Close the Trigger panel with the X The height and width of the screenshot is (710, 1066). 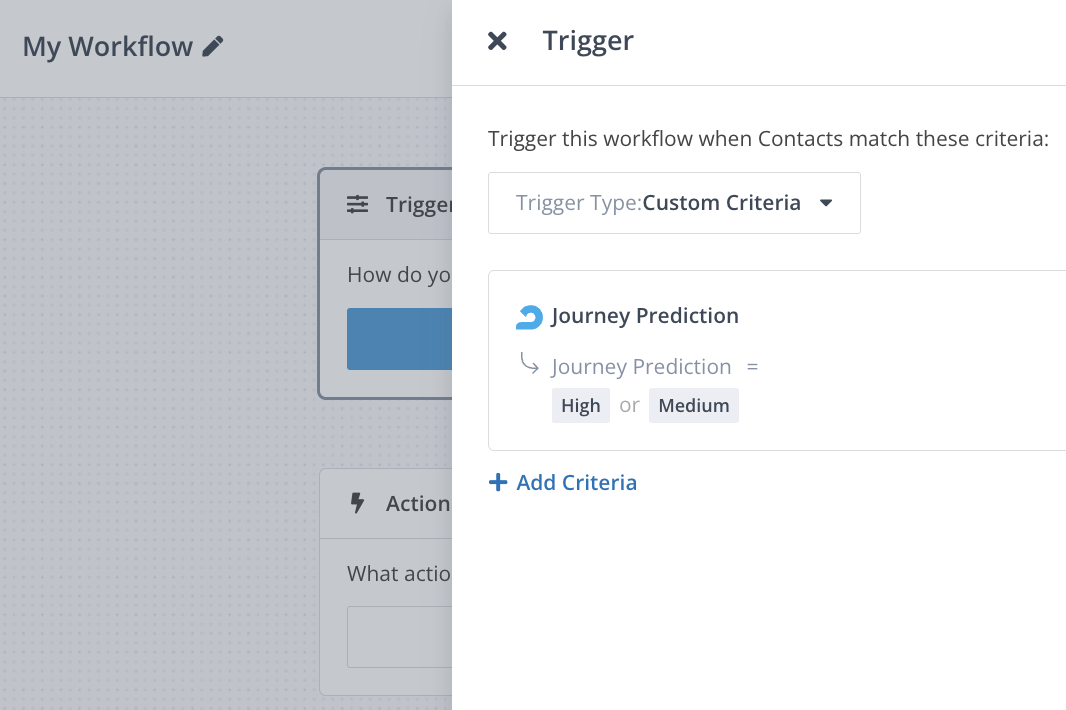497,41
